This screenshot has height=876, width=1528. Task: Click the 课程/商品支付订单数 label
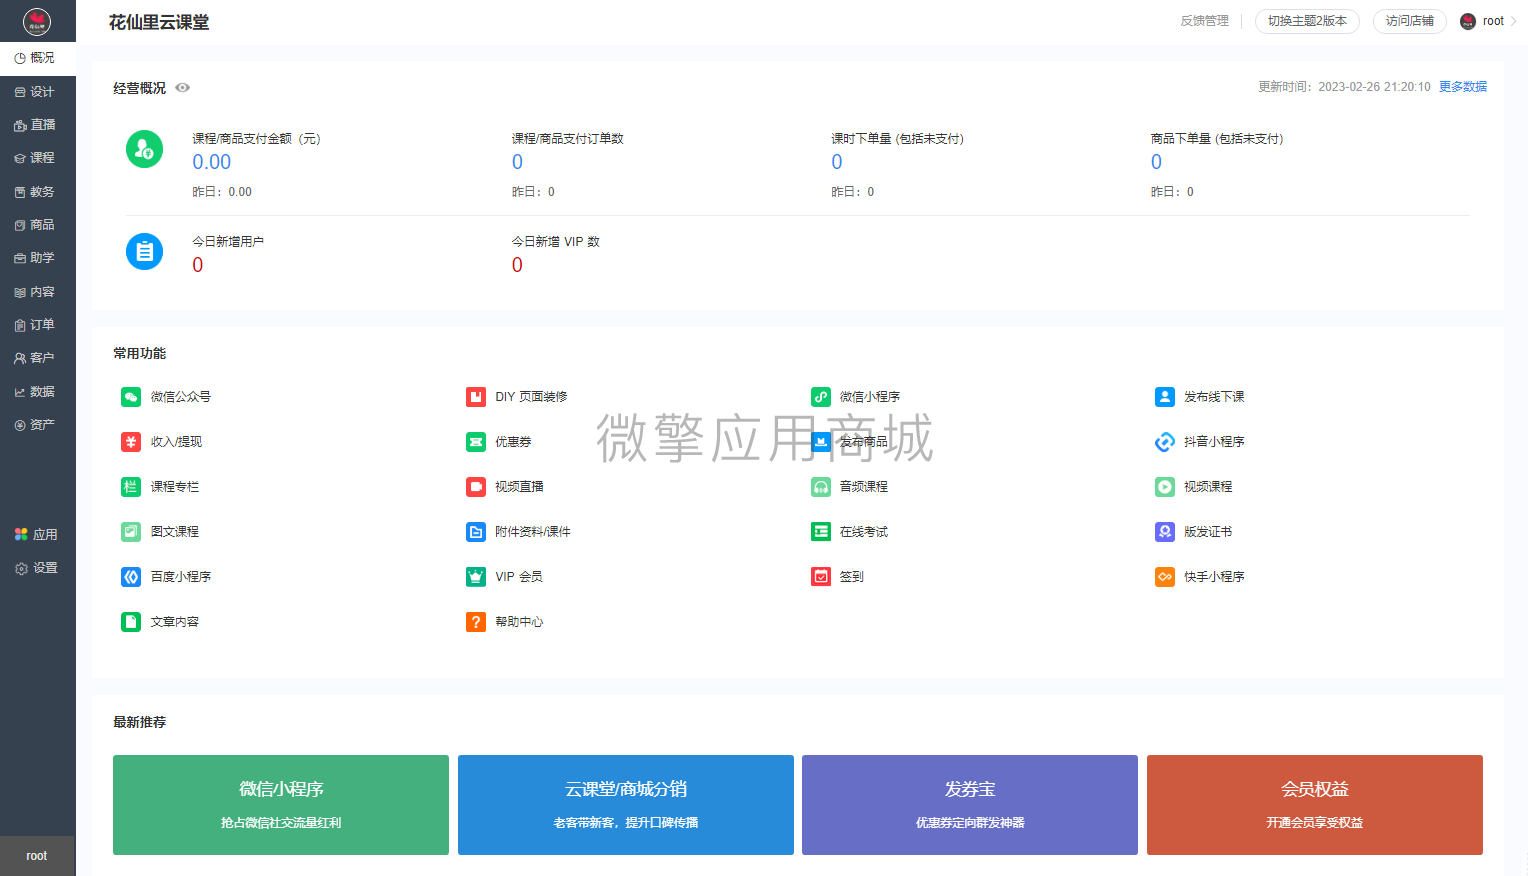click(x=568, y=139)
